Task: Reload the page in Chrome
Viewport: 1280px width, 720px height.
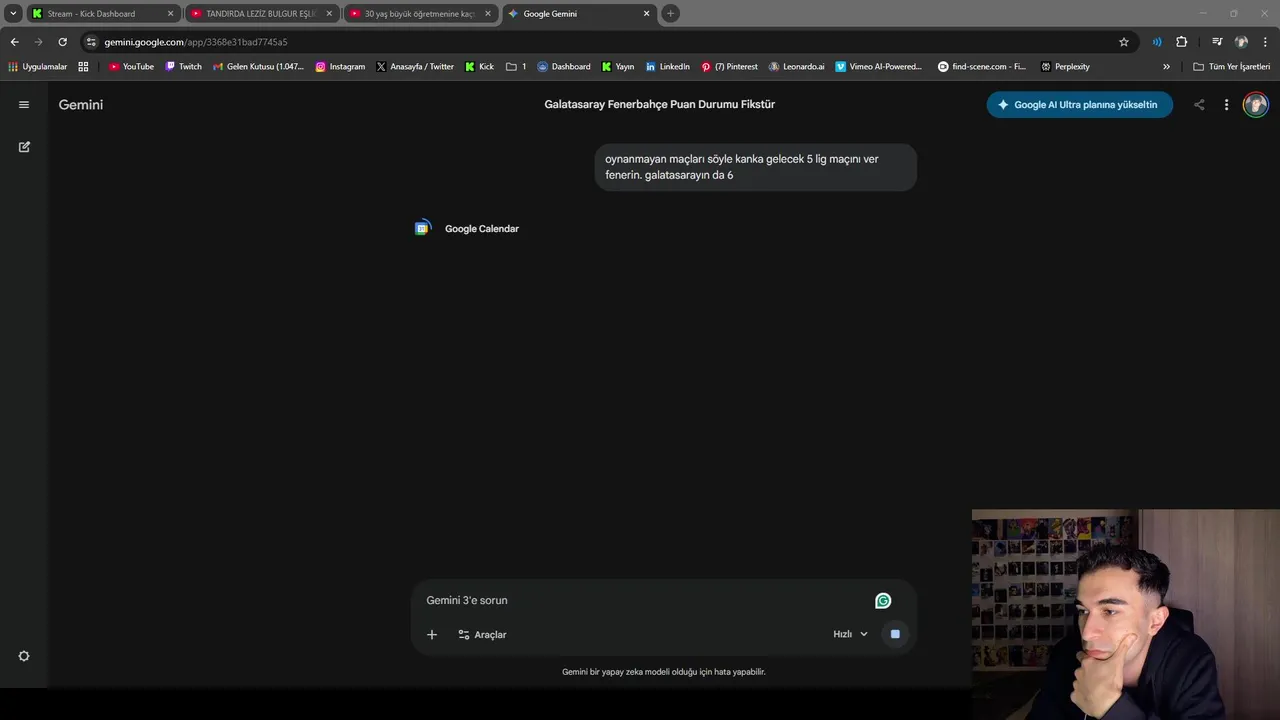Action: click(x=62, y=42)
